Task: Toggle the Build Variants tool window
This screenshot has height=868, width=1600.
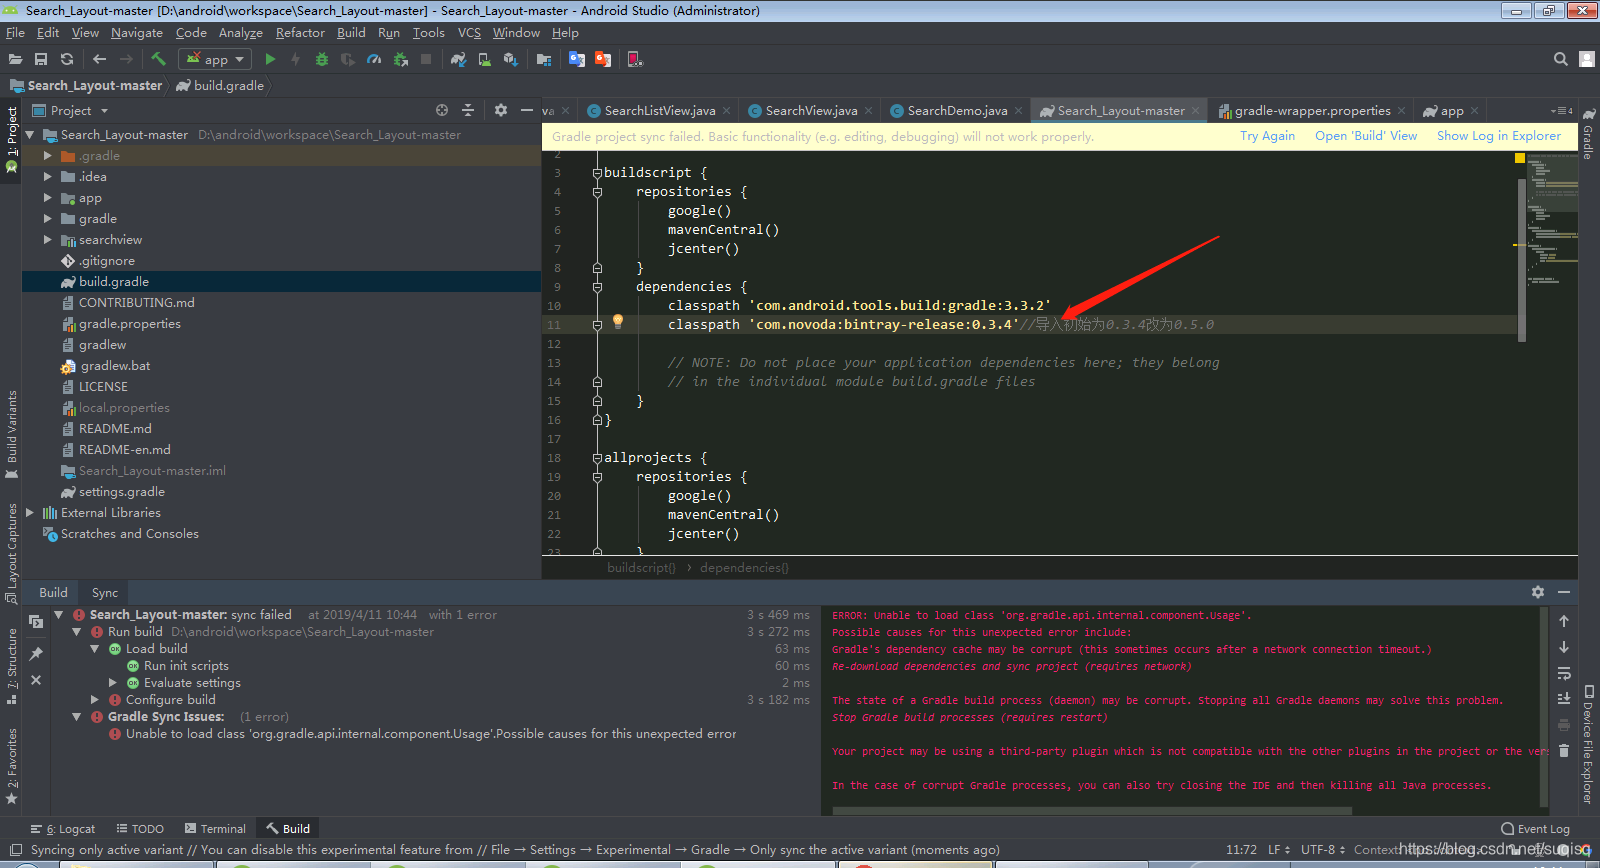Action: 12,434
